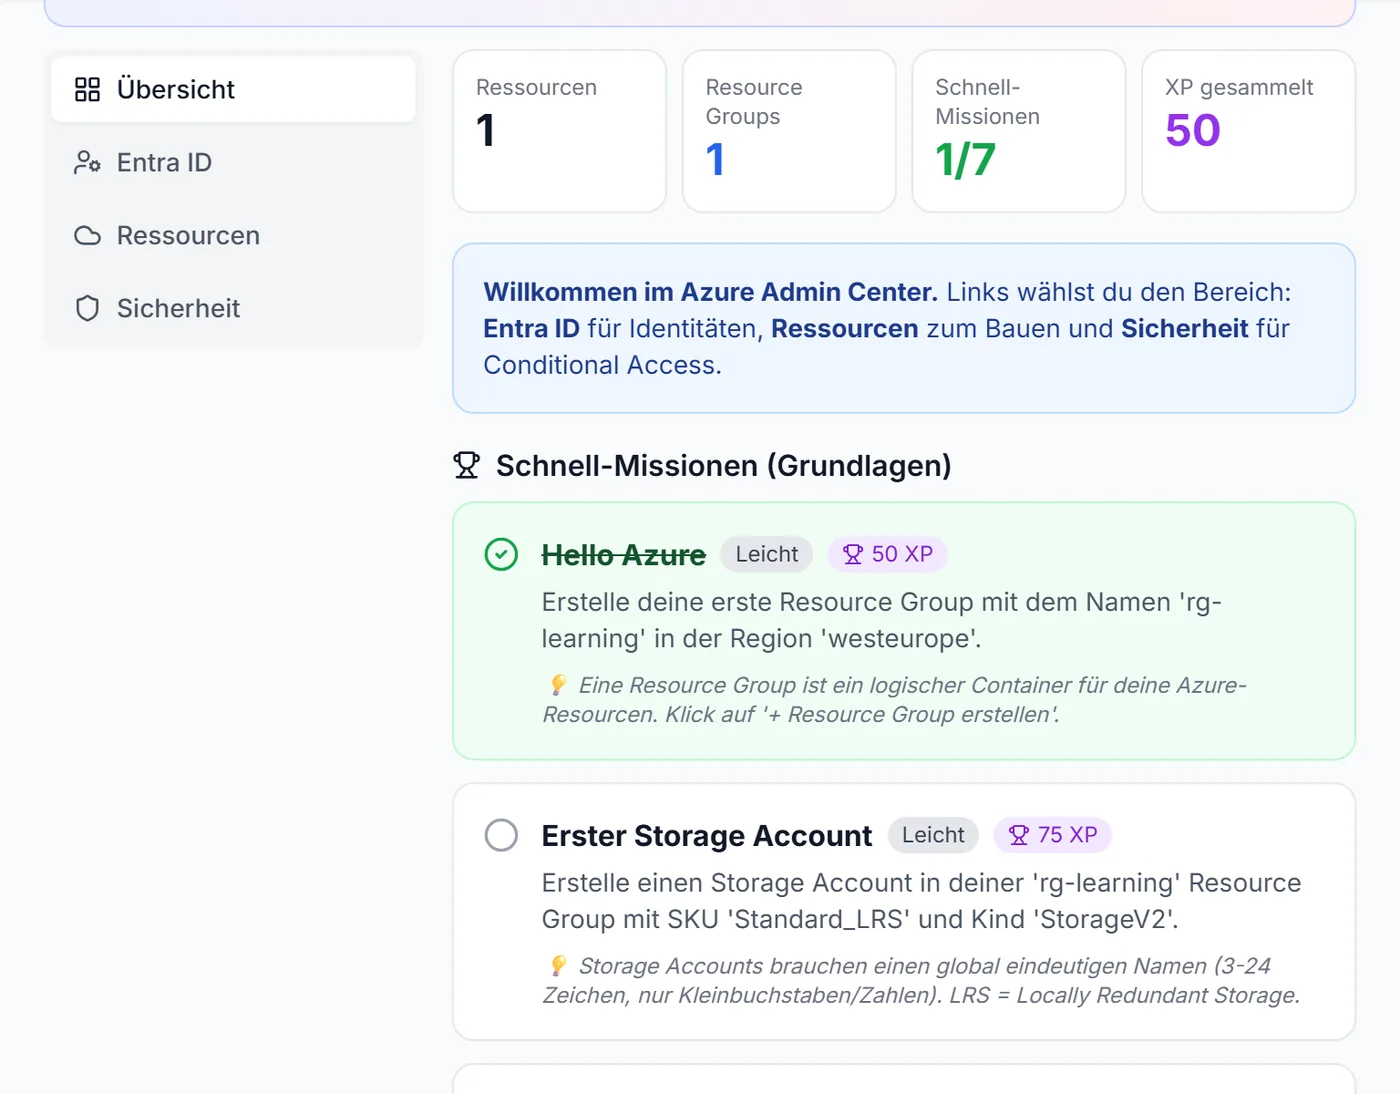Viewport: 1400px width, 1094px height.
Task: Toggle the green completed check for Hello Azure
Action: (501, 554)
